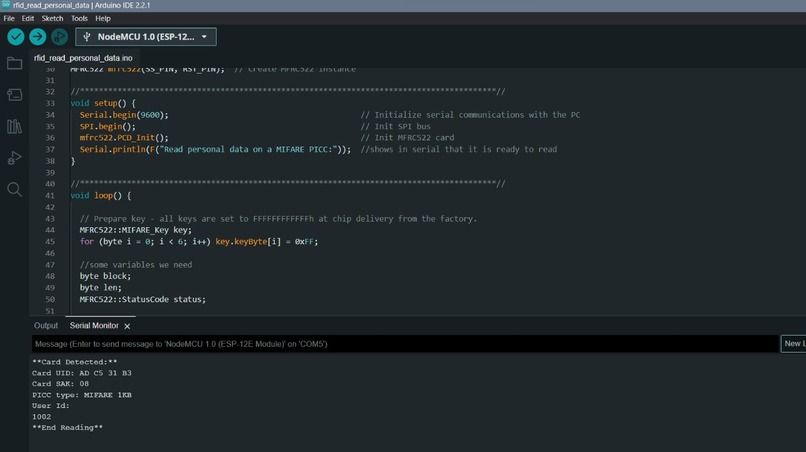Click line number 50 in gutter
This screenshot has height=452, width=806.
point(50,299)
